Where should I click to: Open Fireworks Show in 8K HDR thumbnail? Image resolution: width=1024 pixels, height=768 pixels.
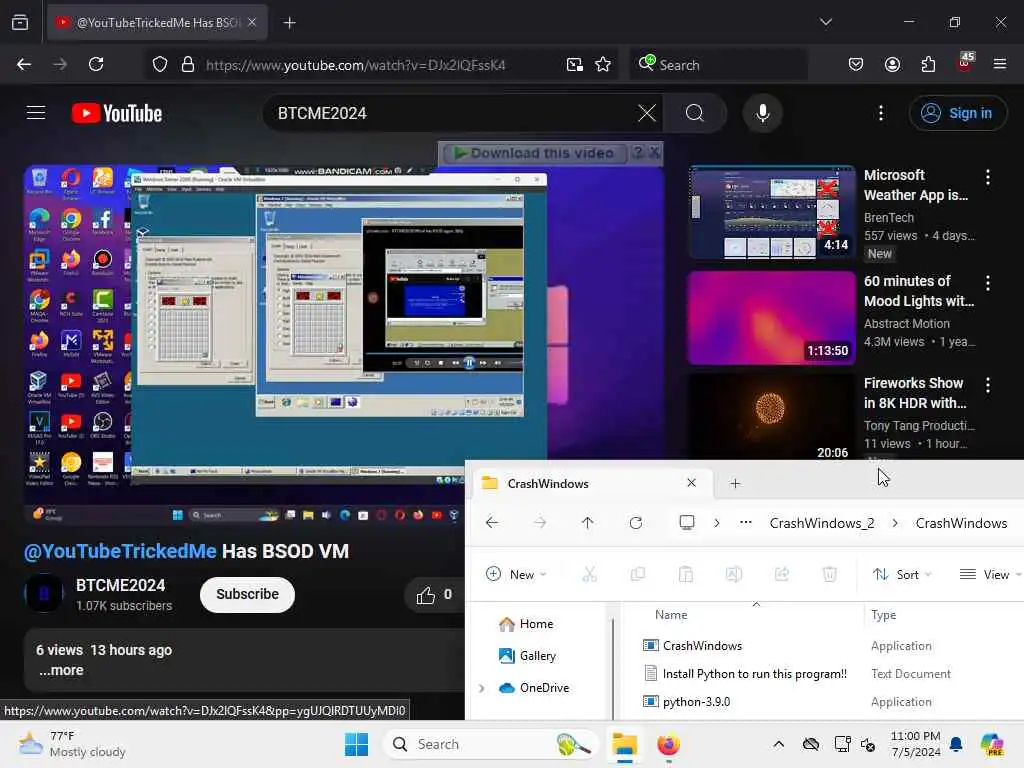(771, 416)
